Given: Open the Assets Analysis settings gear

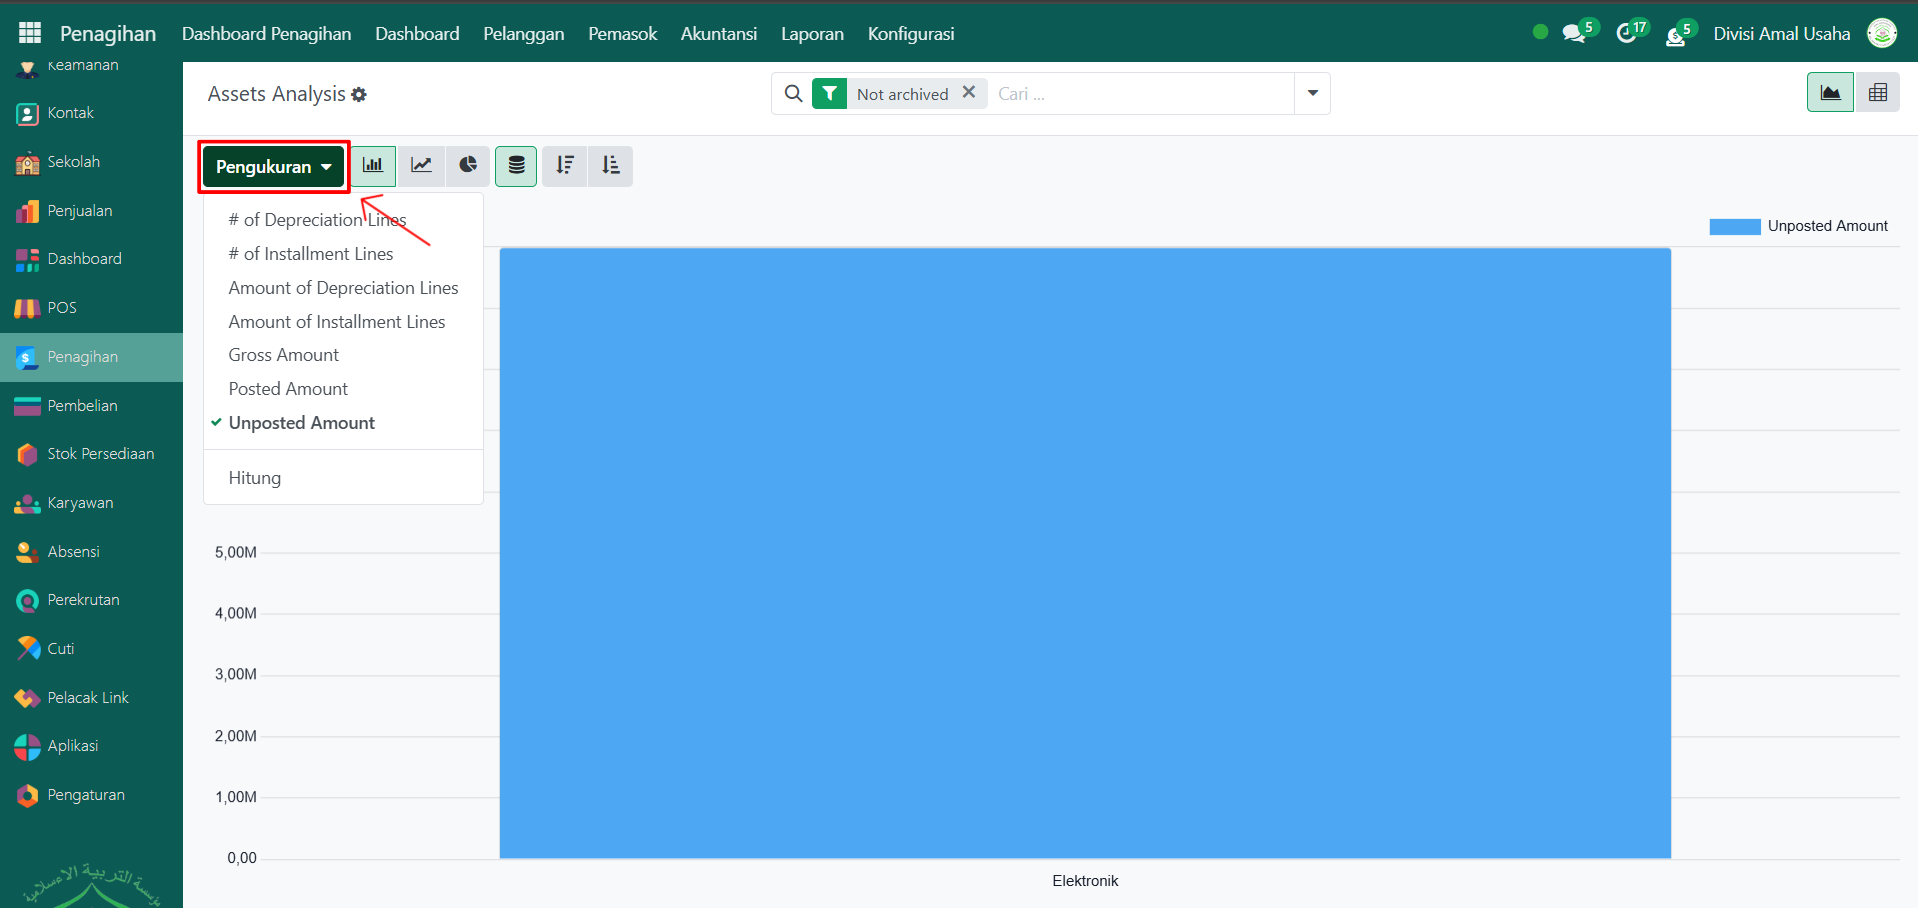Looking at the screenshot, I should coord(359,95).
